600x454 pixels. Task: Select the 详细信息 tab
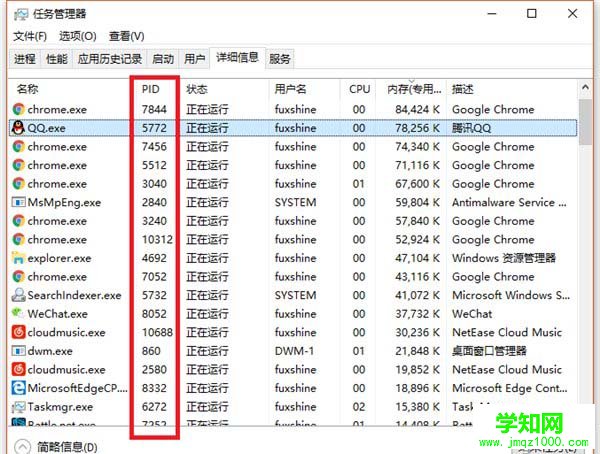point(237,58)
